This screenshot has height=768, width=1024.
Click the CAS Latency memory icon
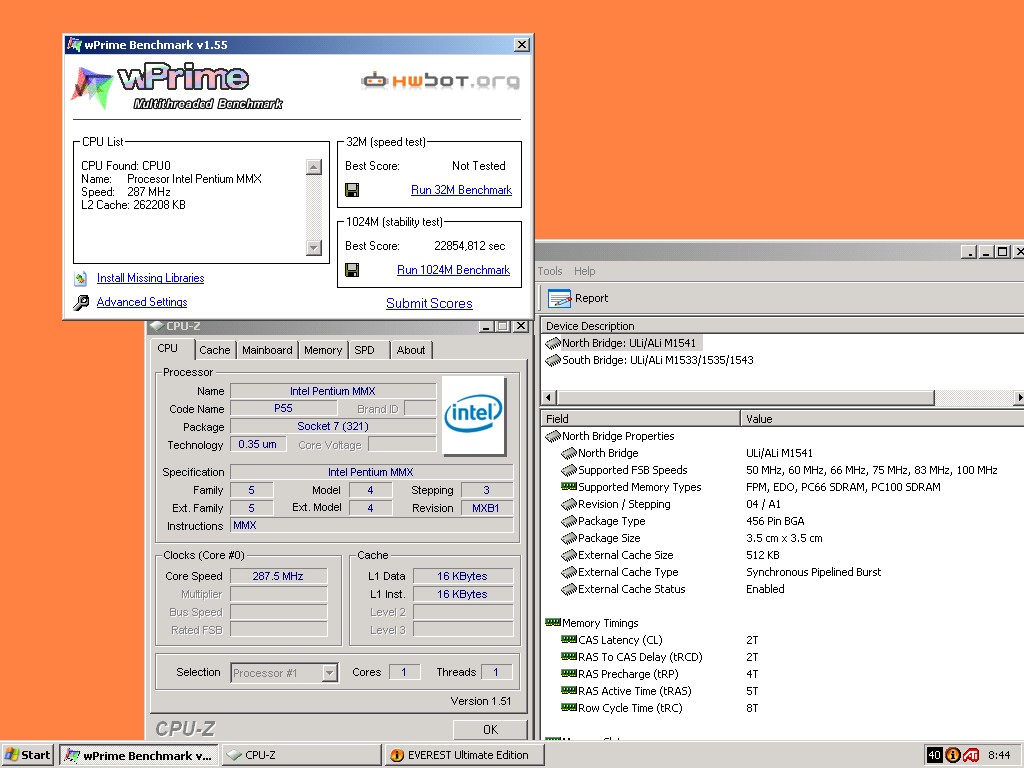(569, 639)
